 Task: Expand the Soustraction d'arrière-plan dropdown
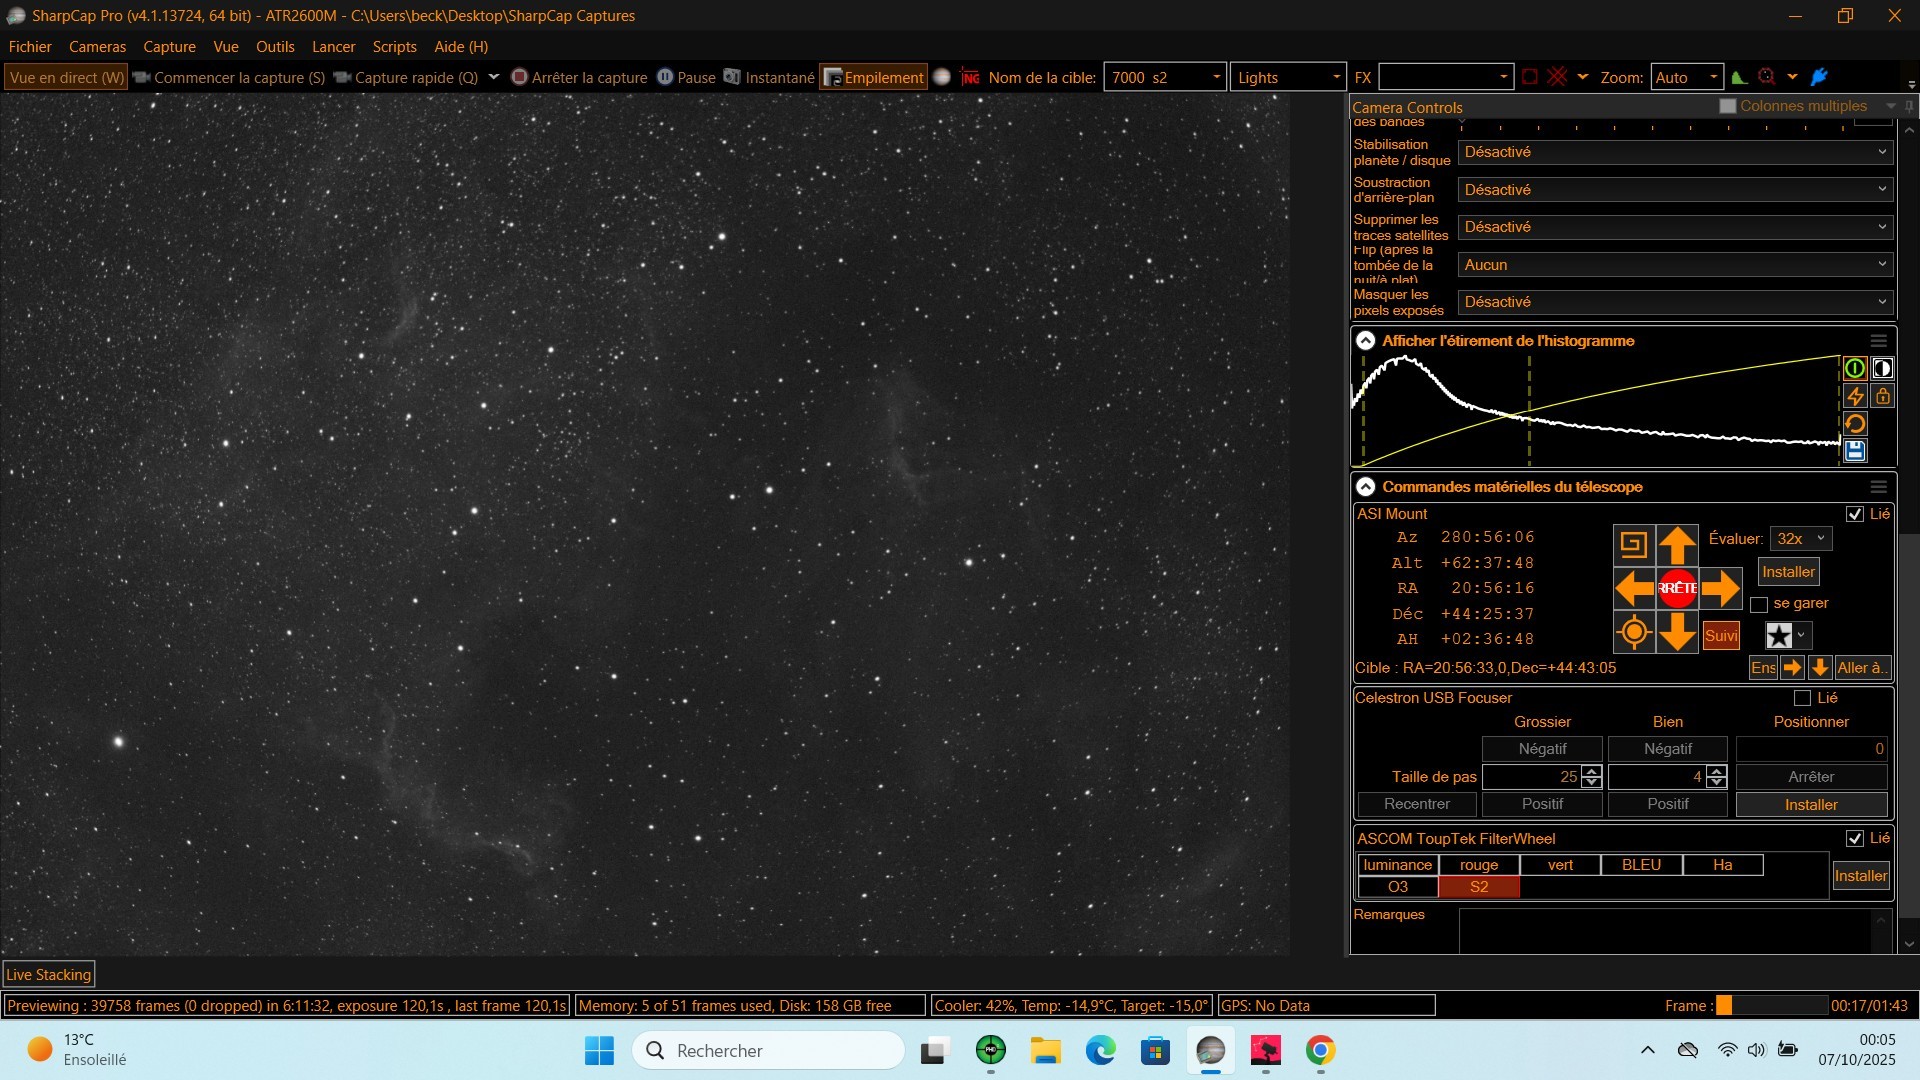pos(1675,190)
